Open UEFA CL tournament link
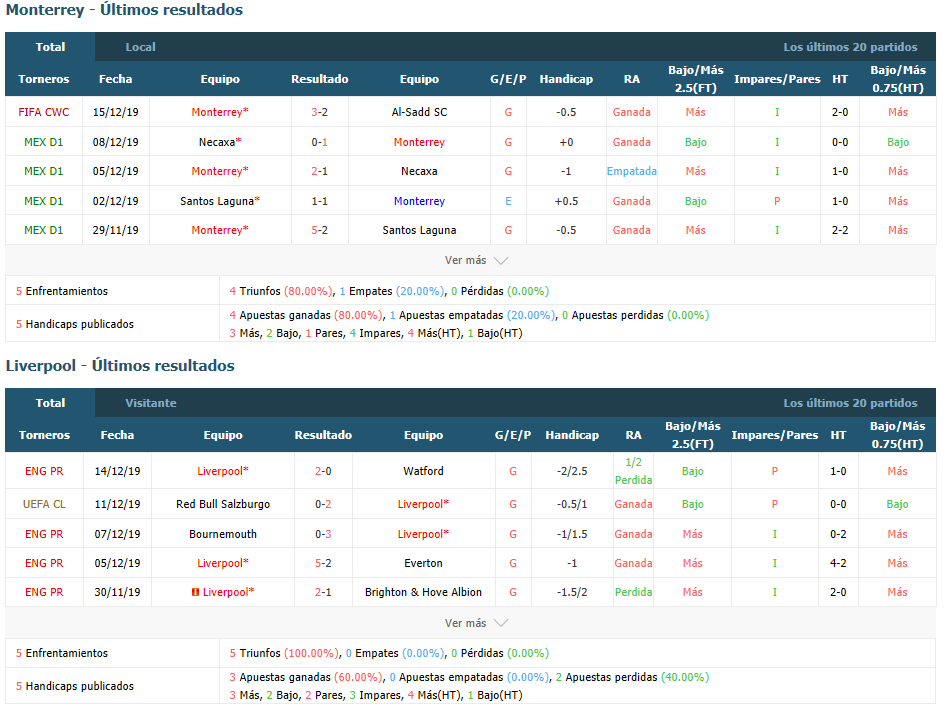Screen dimensions: 946x711 pyautogui.click(x=44, y=505)
